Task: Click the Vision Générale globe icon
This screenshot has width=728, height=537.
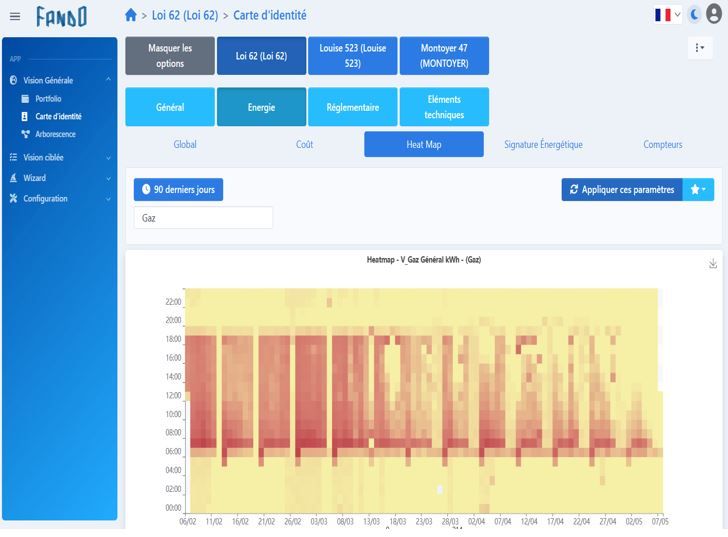Action: pyautogui.click(x=13, y=80)
